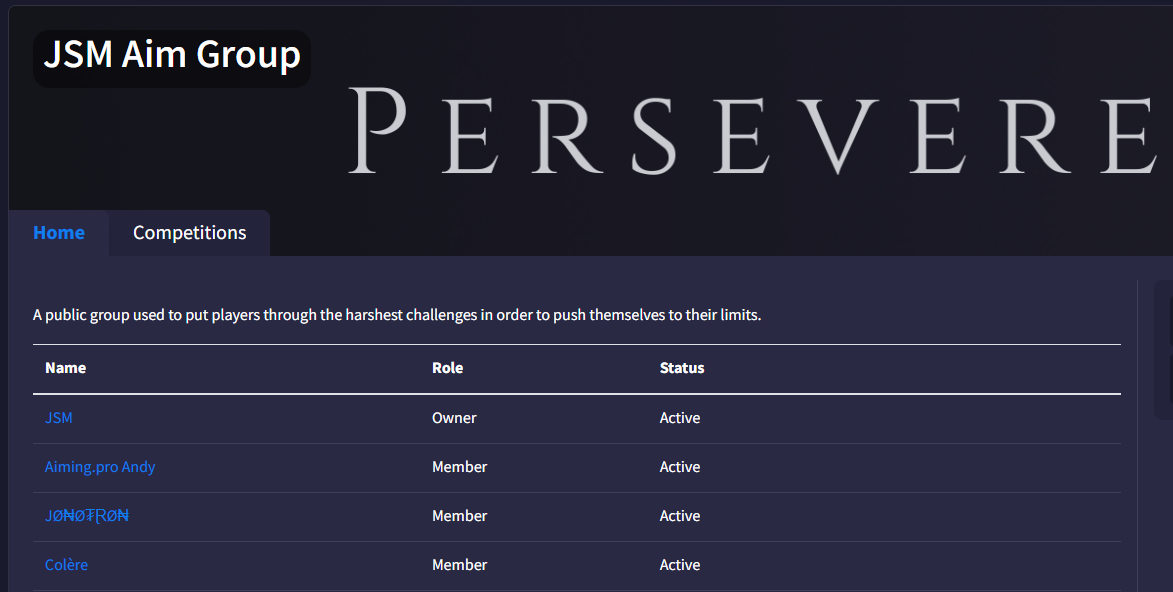Click the Active status in JSM's row
Viewport: 1173px width, 592px height.
pos(680,418)
